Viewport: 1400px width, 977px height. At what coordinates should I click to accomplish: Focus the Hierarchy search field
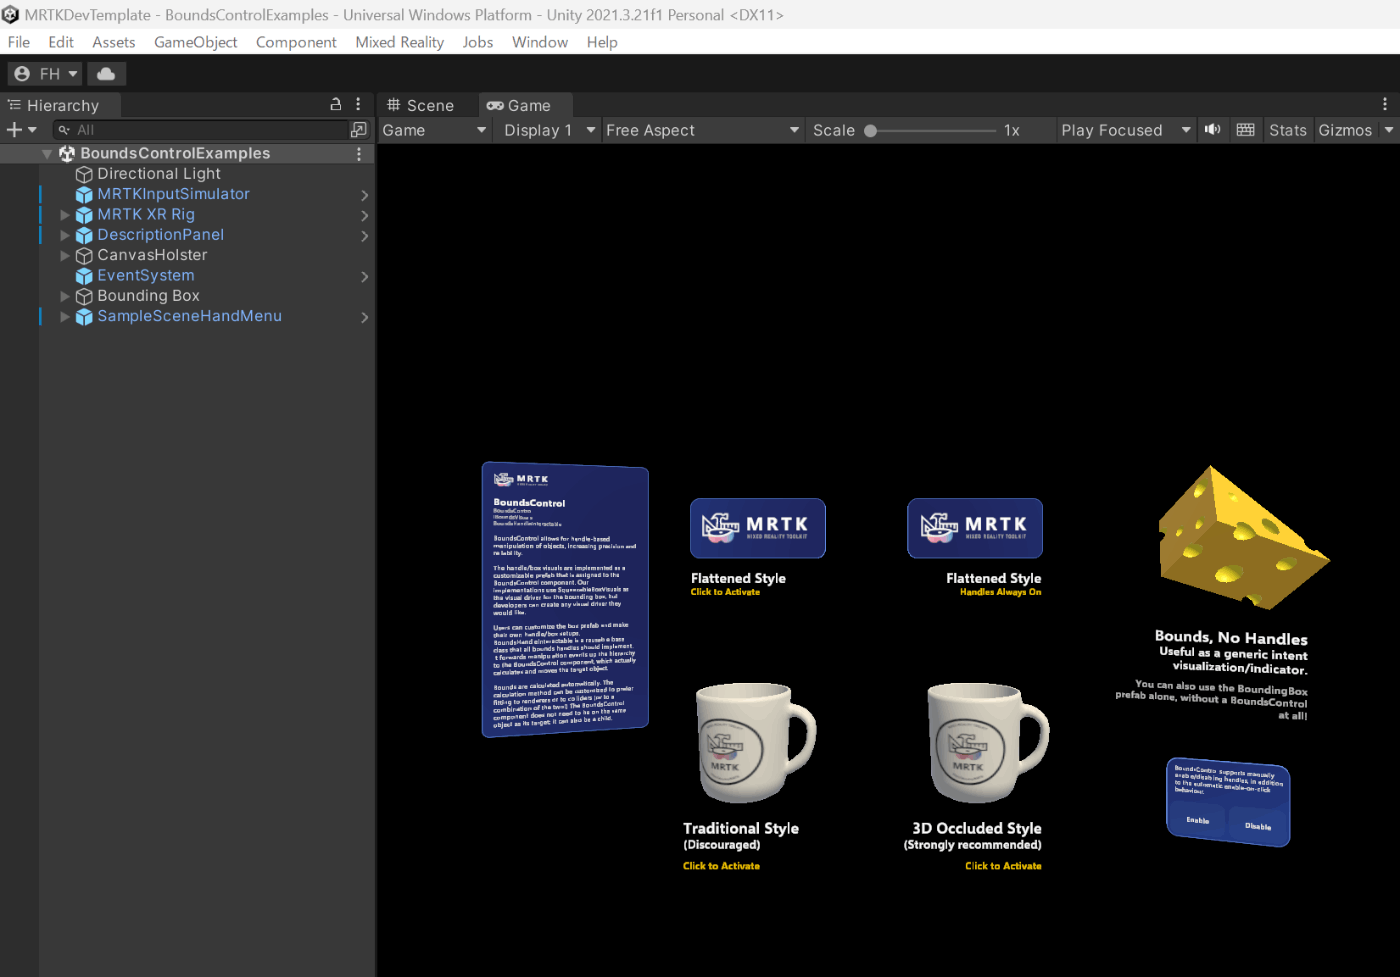point(200,130)
